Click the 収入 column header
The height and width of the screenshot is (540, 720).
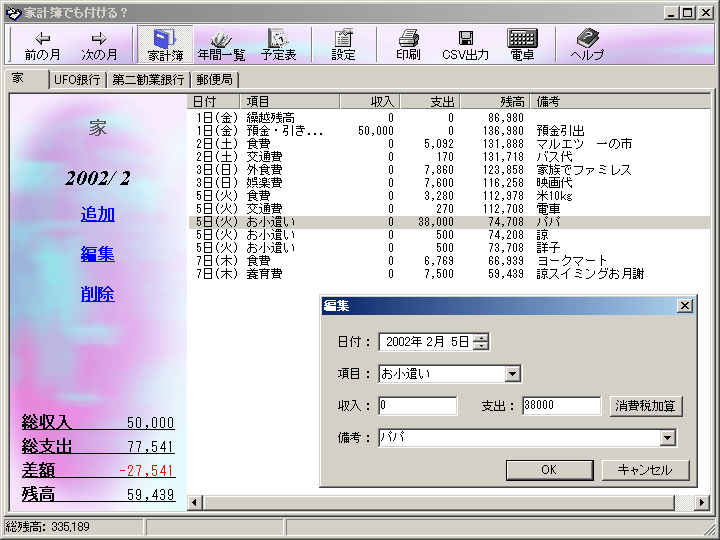(370, 101)
